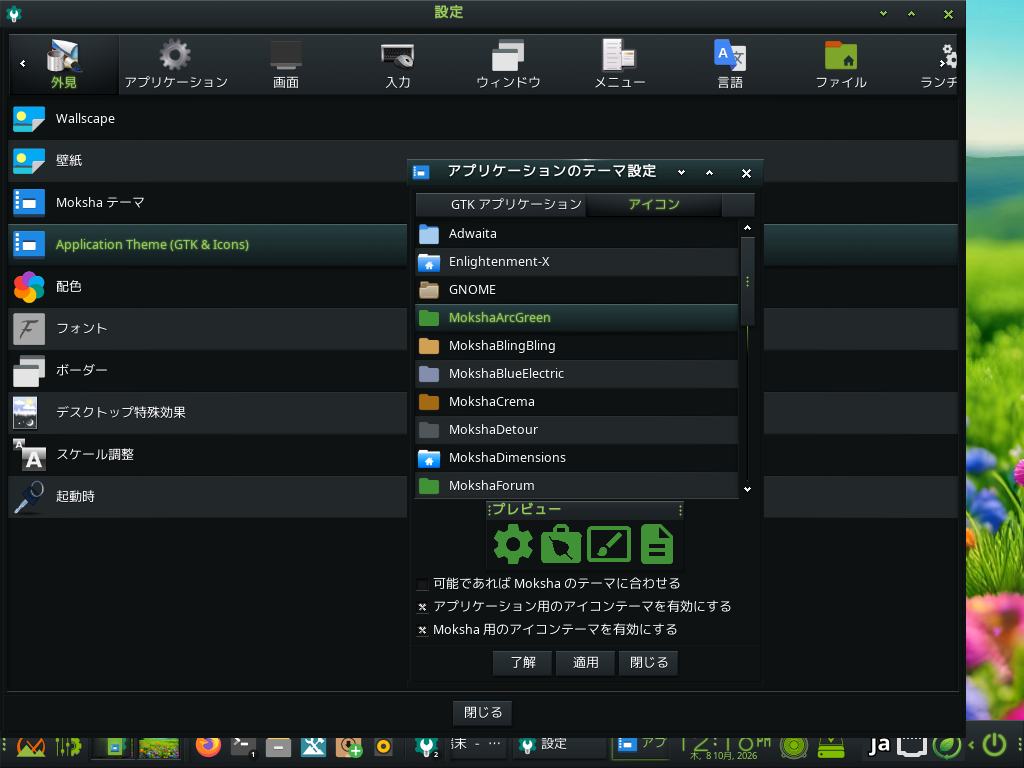1024x768 pixels.
Task: Click 閉じる at the bottom of the 設定 window
Action: 483,712
